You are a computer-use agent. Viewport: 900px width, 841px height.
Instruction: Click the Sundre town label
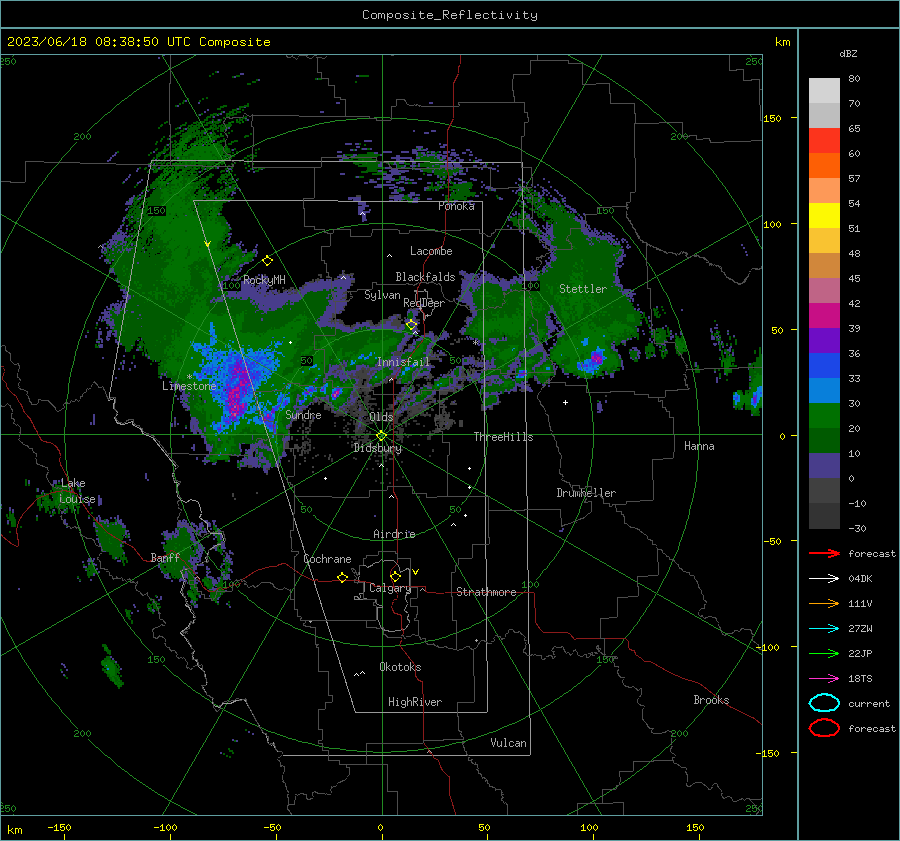[x=303, y=414]
